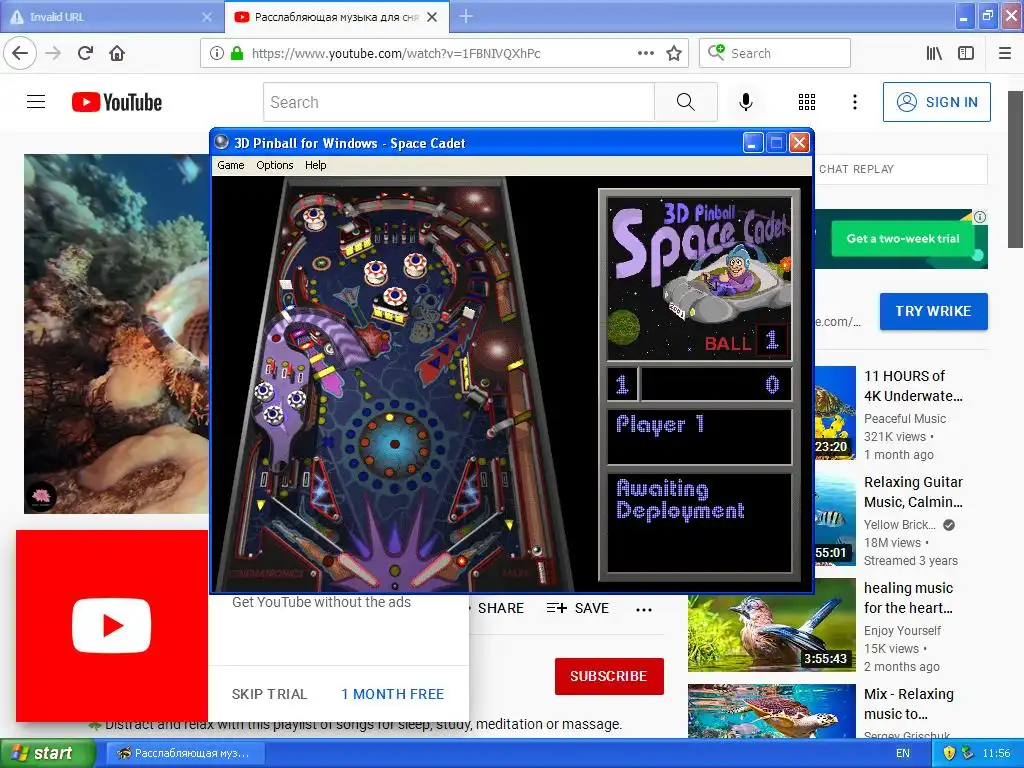The width and height of the screenshot is (1024, 768).
Task: Open healing music for the heart thumbnail
Action: 771,624
